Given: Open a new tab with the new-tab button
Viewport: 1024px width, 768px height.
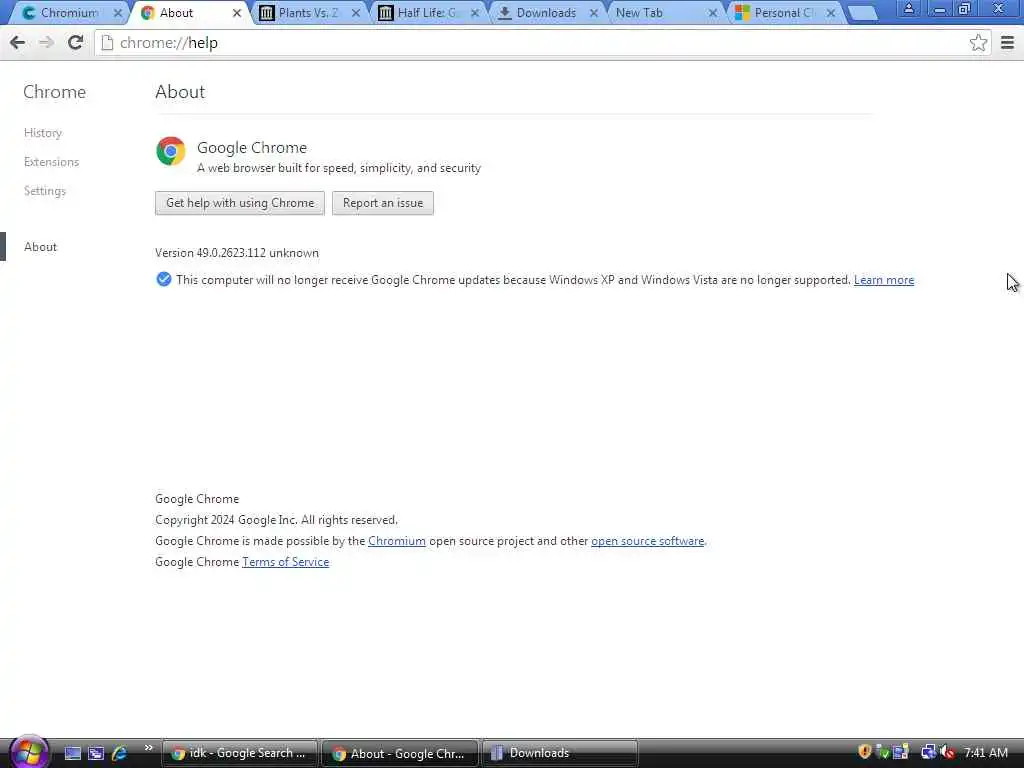Looking at the screenshot, I should click(x=862, y=13).
